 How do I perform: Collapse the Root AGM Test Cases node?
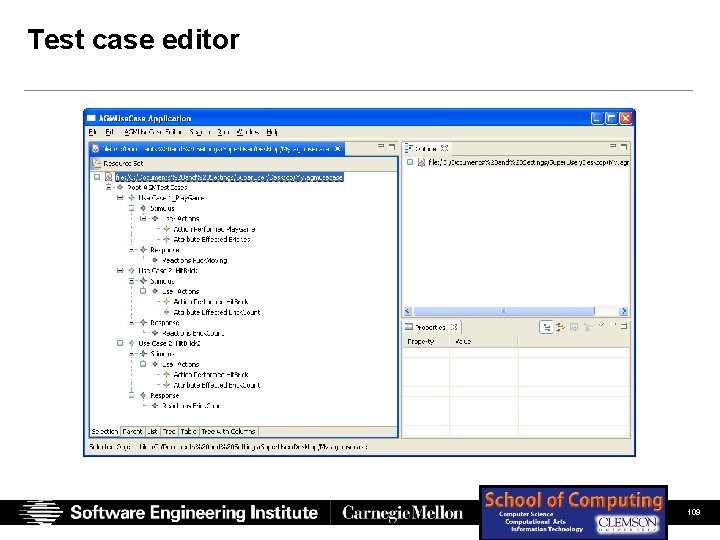(x=108, y=187)
